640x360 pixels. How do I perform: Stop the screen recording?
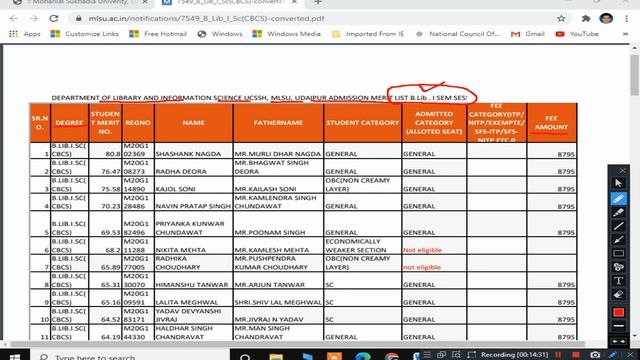coord(576,355)
